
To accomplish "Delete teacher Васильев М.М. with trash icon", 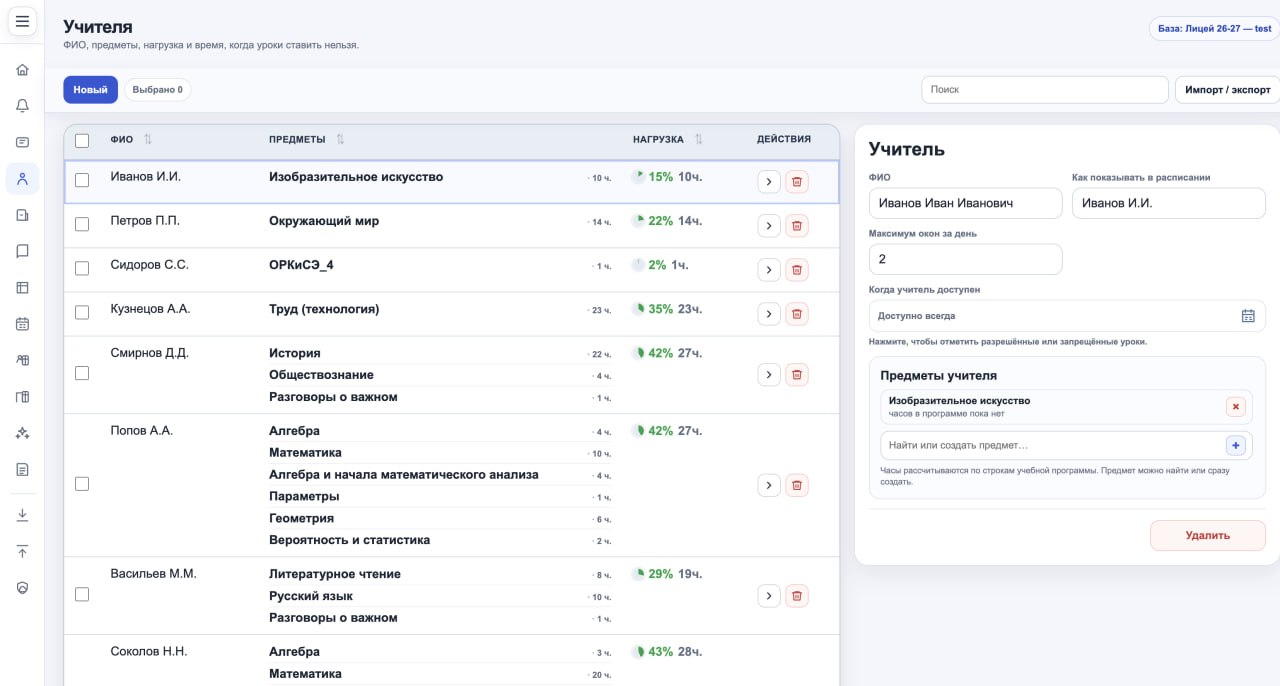I will pos(797,596).
